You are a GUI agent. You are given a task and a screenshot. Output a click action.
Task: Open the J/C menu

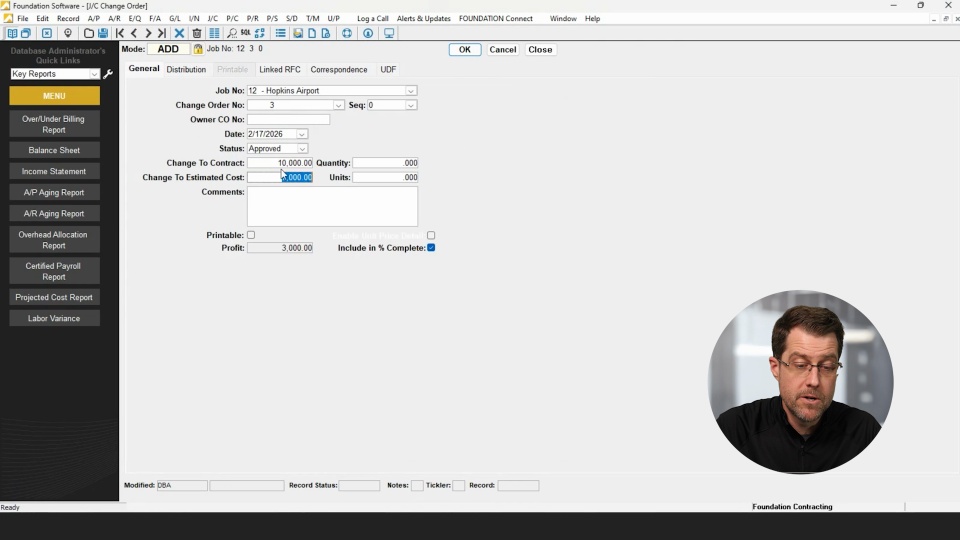[213, 19]
